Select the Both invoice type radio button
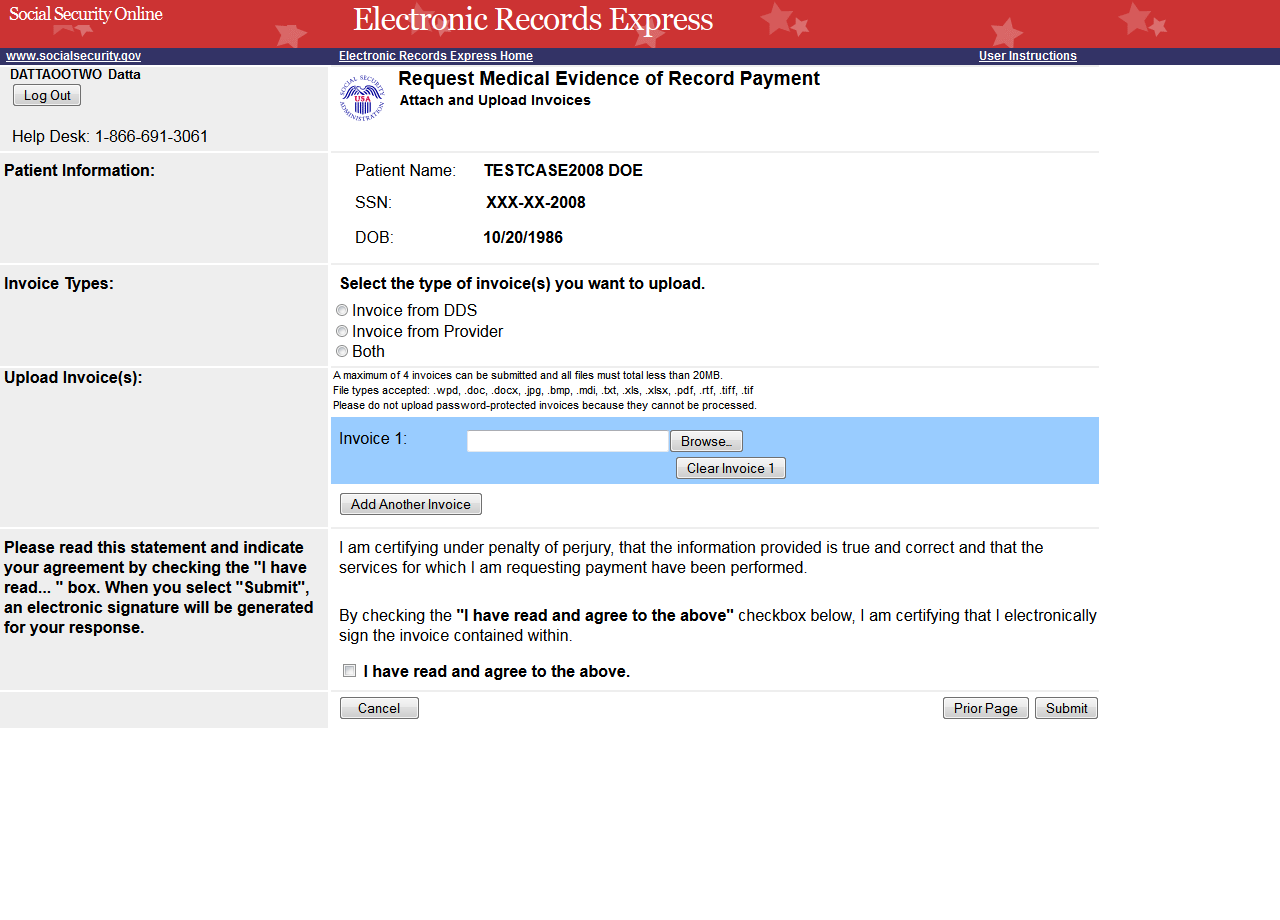Screen dimensions: 1280x920 pyautogui.click(x=342, y=351)
